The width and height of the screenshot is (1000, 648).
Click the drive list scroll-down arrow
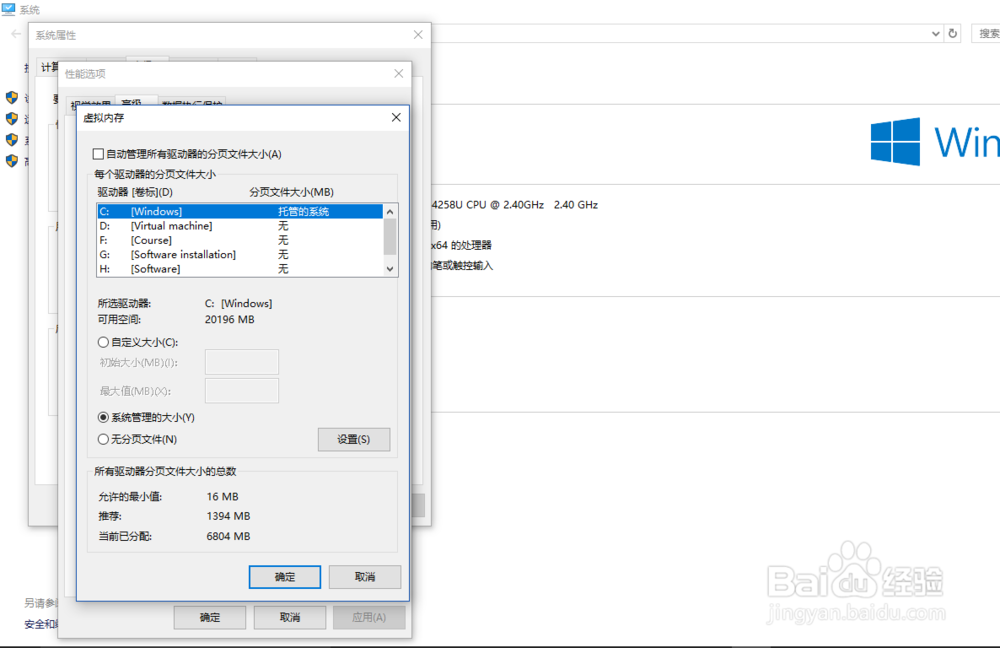pyautogui.click(x=390, y=269)
